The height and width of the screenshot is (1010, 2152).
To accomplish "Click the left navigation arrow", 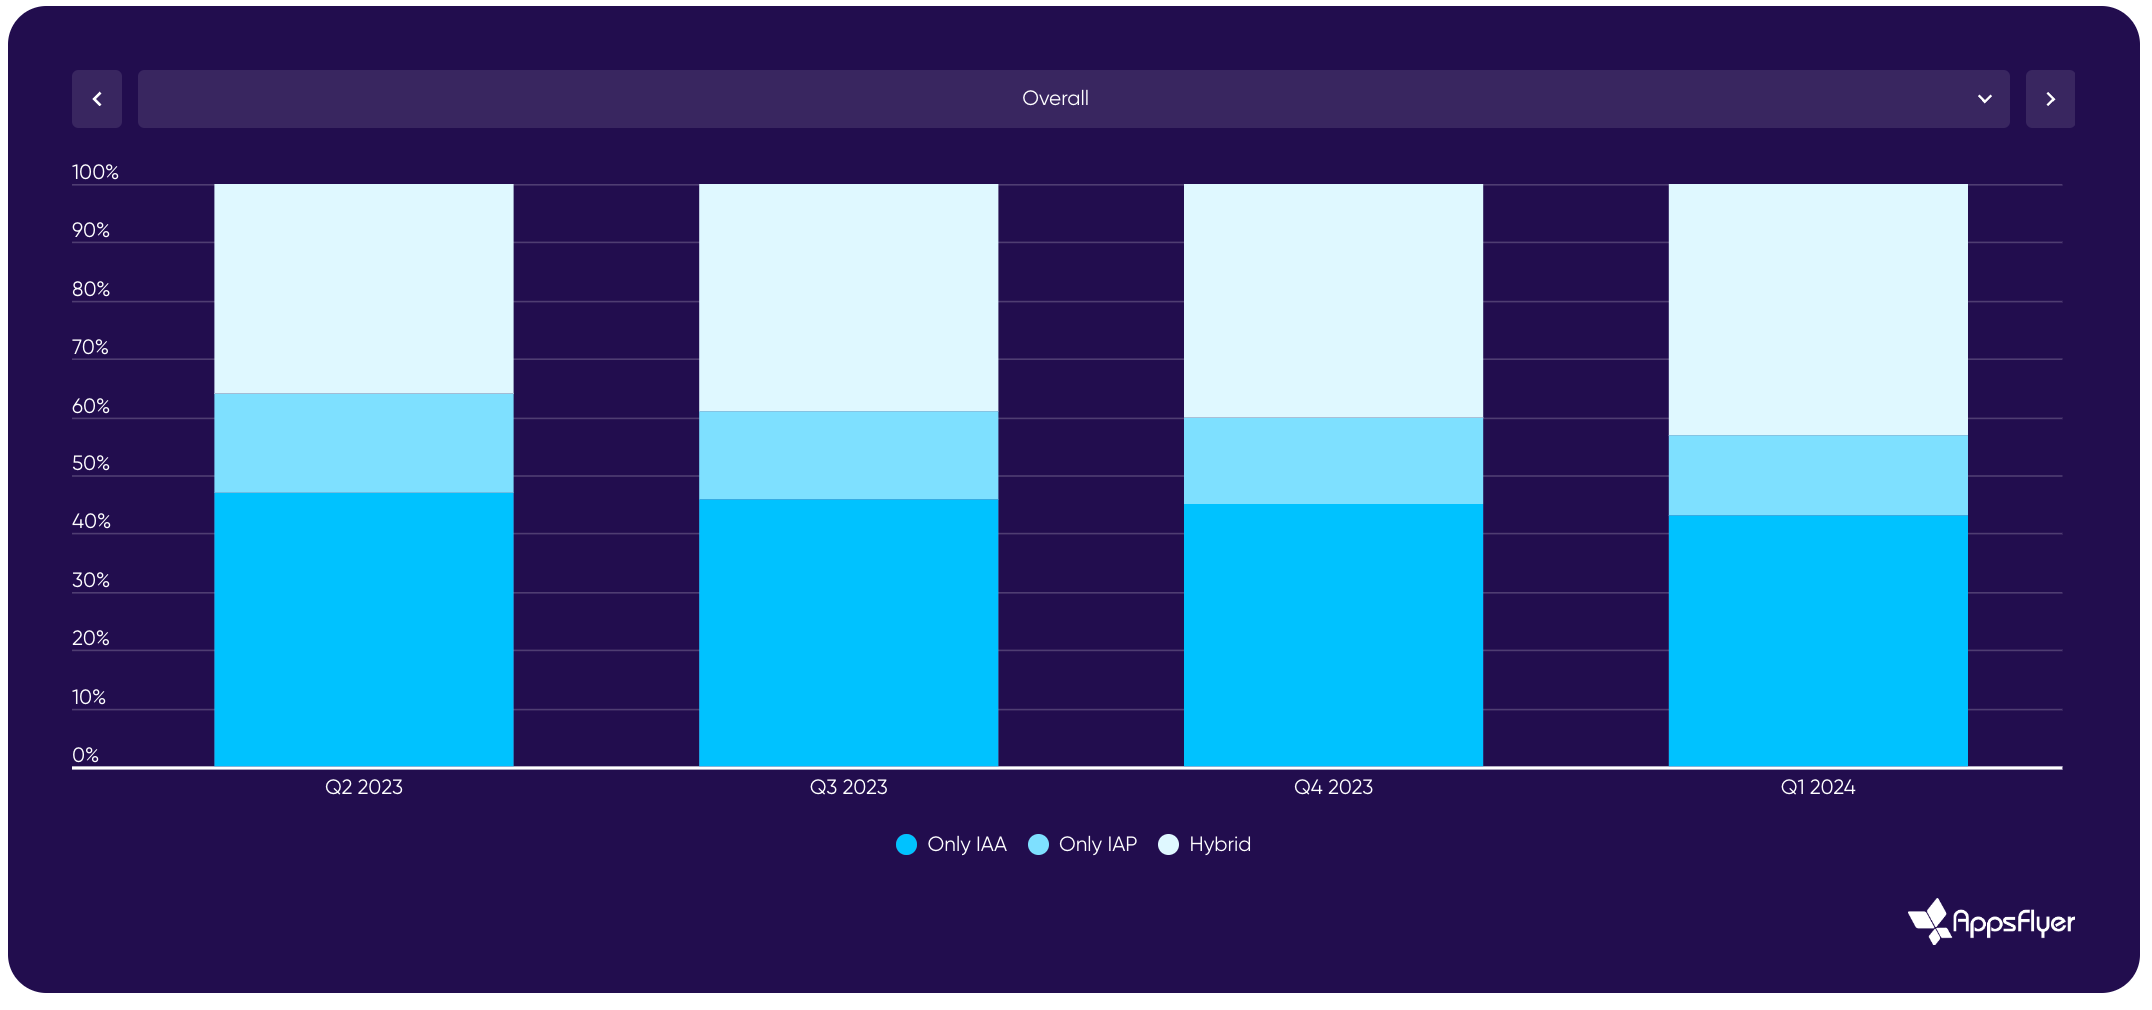I will pos(96,98).
